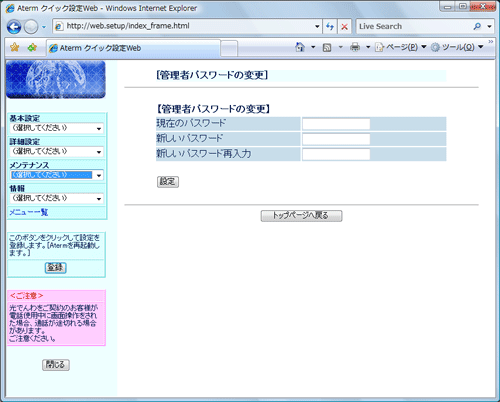The width and height of the screenshot is (500, 402).
Task: Expand the command bar overflow chevron
Action: [x=490, y=42]
